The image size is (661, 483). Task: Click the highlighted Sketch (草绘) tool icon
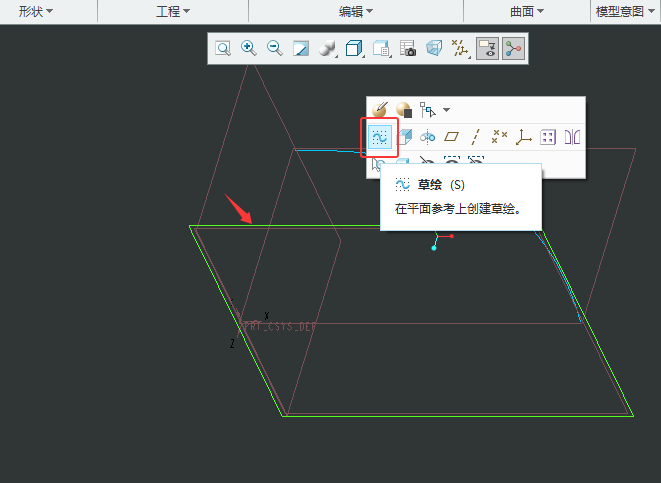[379, 137]
